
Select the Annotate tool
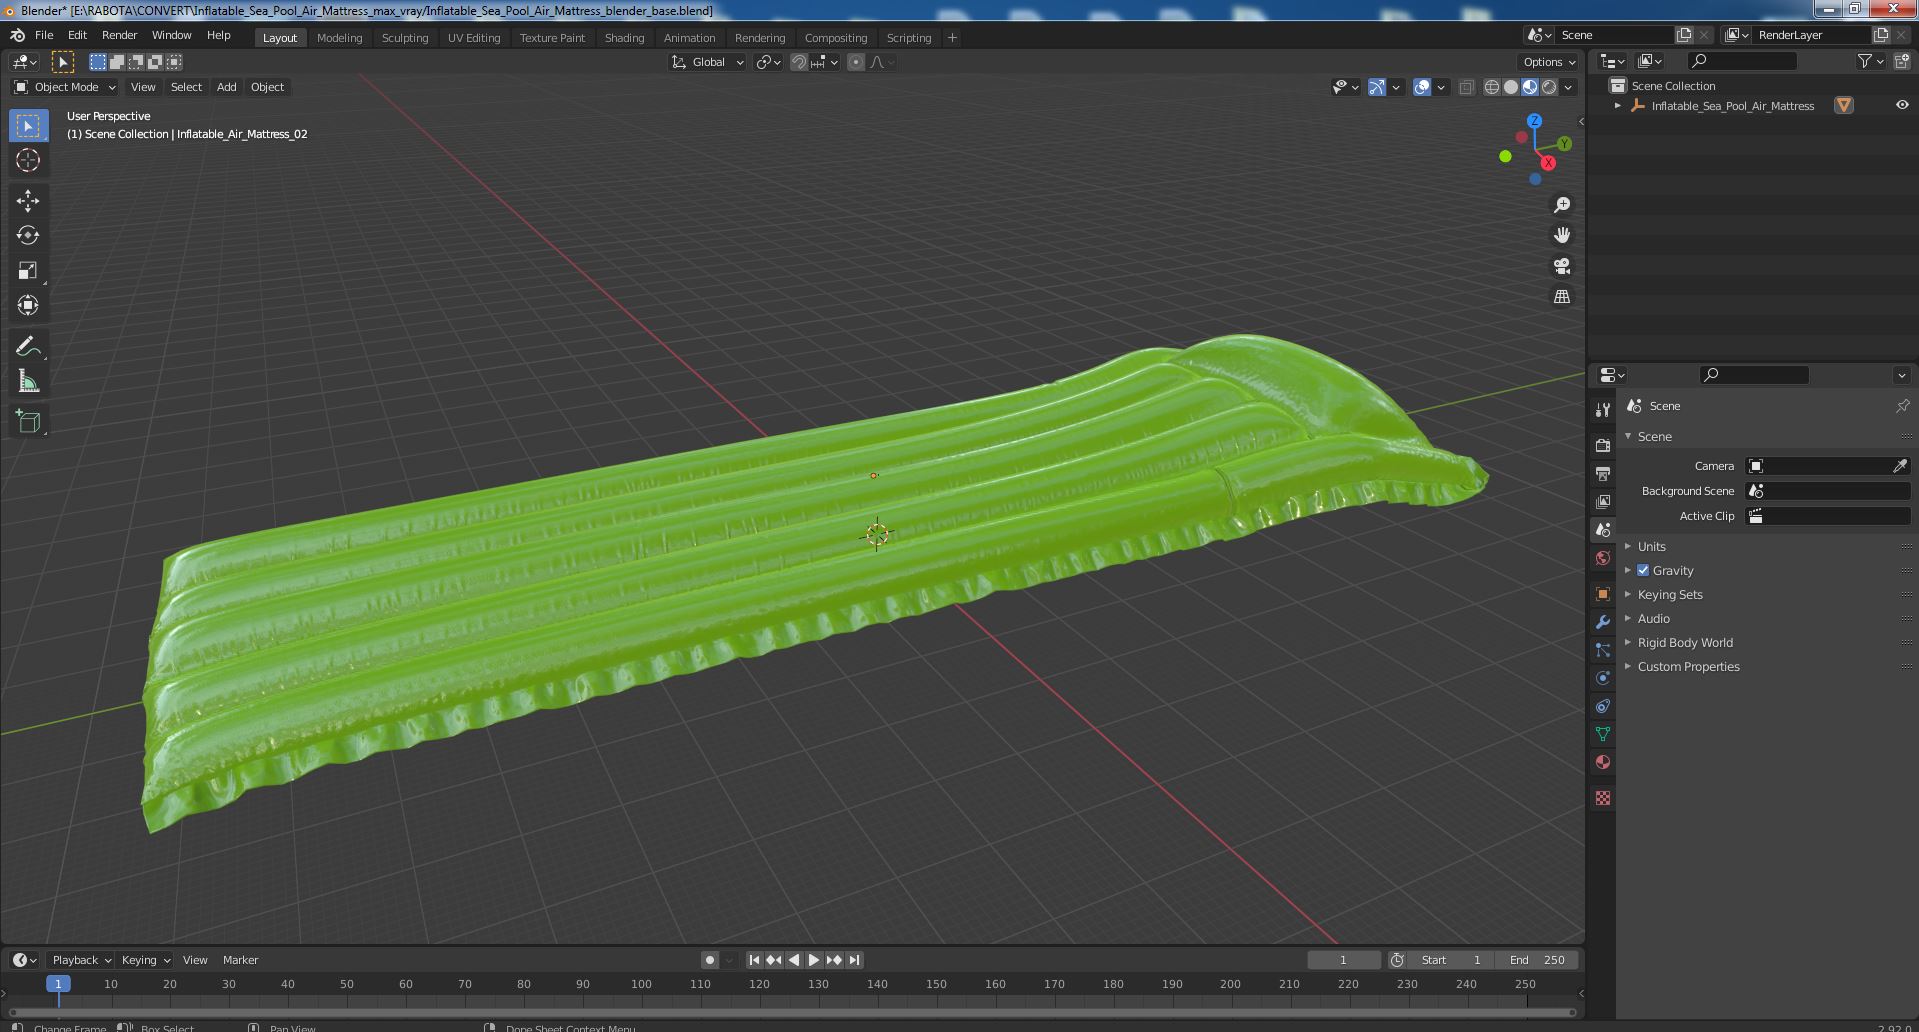pyautogui.click(x=28, y=347)
